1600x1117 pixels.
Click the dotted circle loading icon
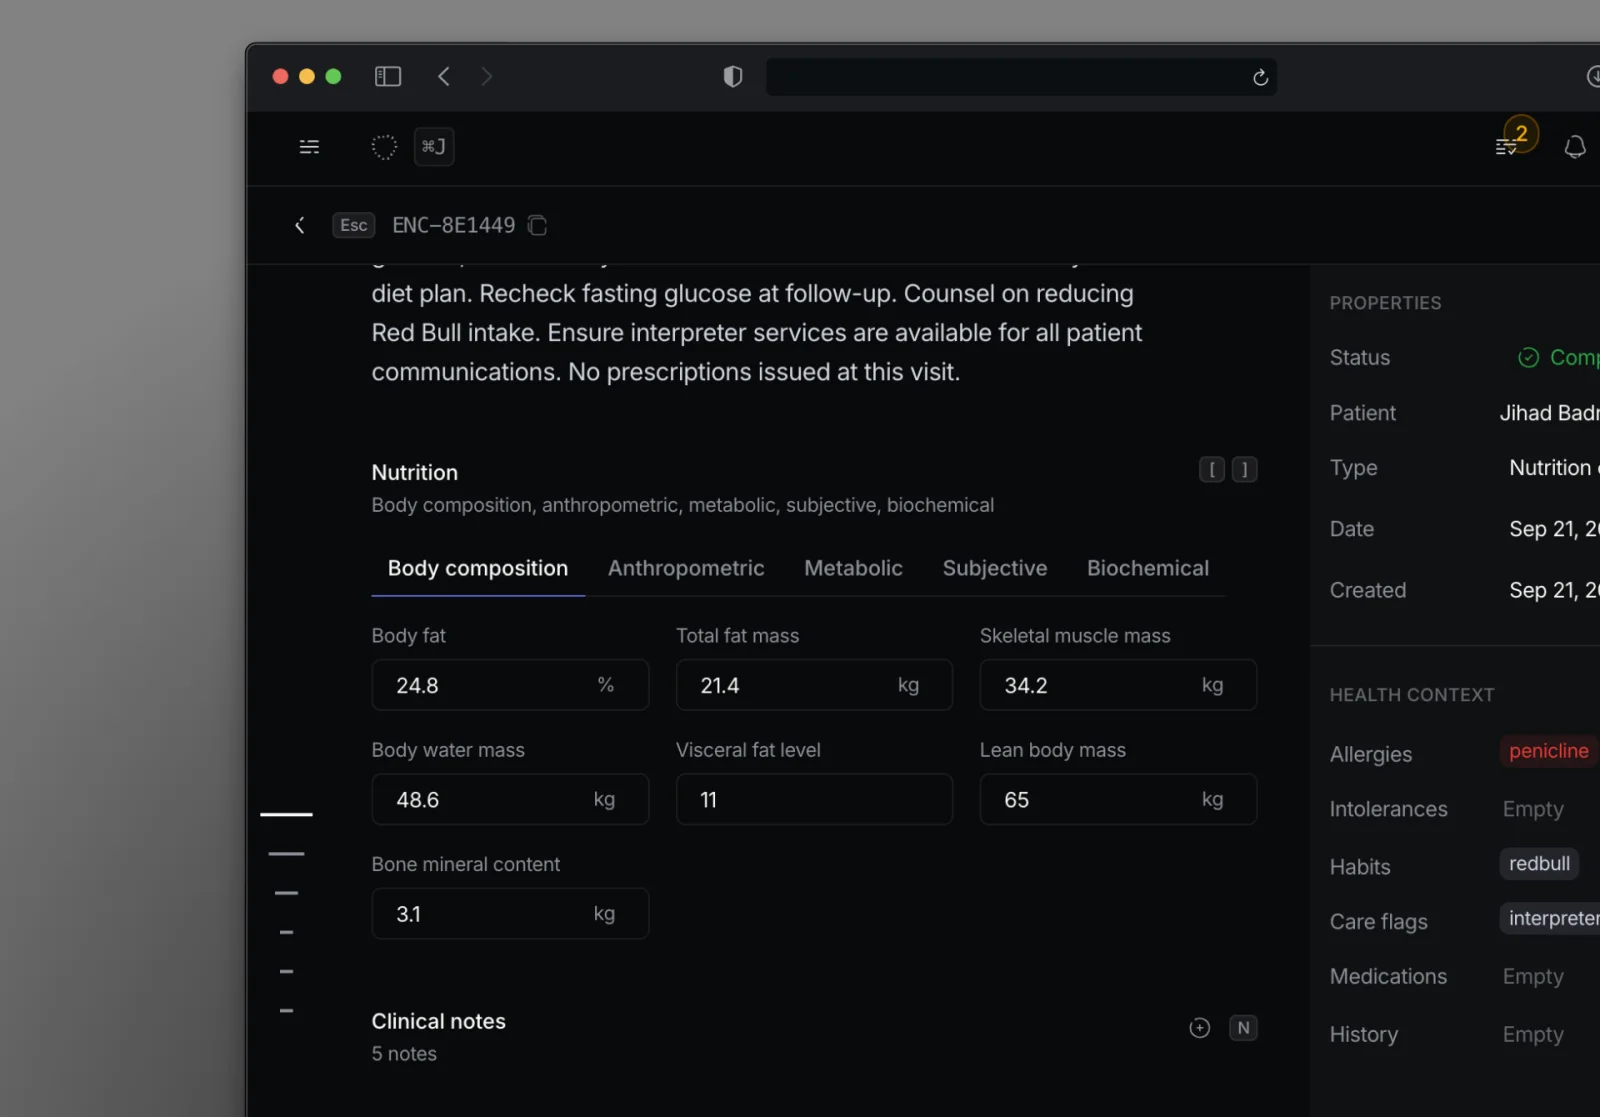pyautogui.click(x=384, y=147)
